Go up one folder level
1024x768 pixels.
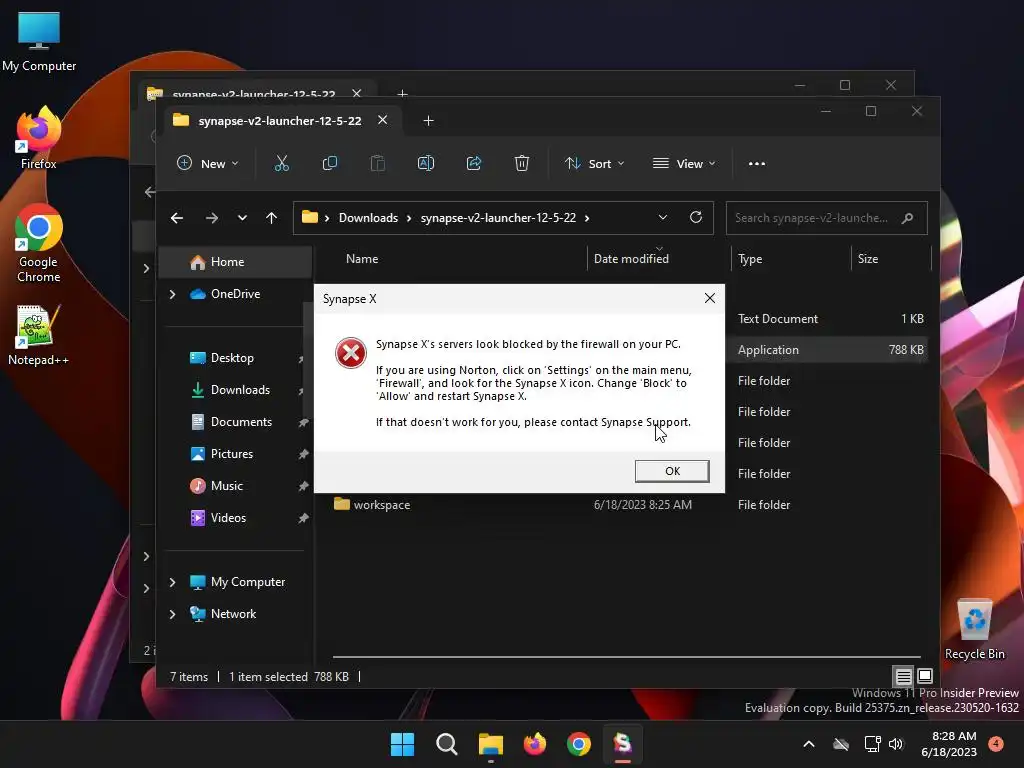coord(272,218)
